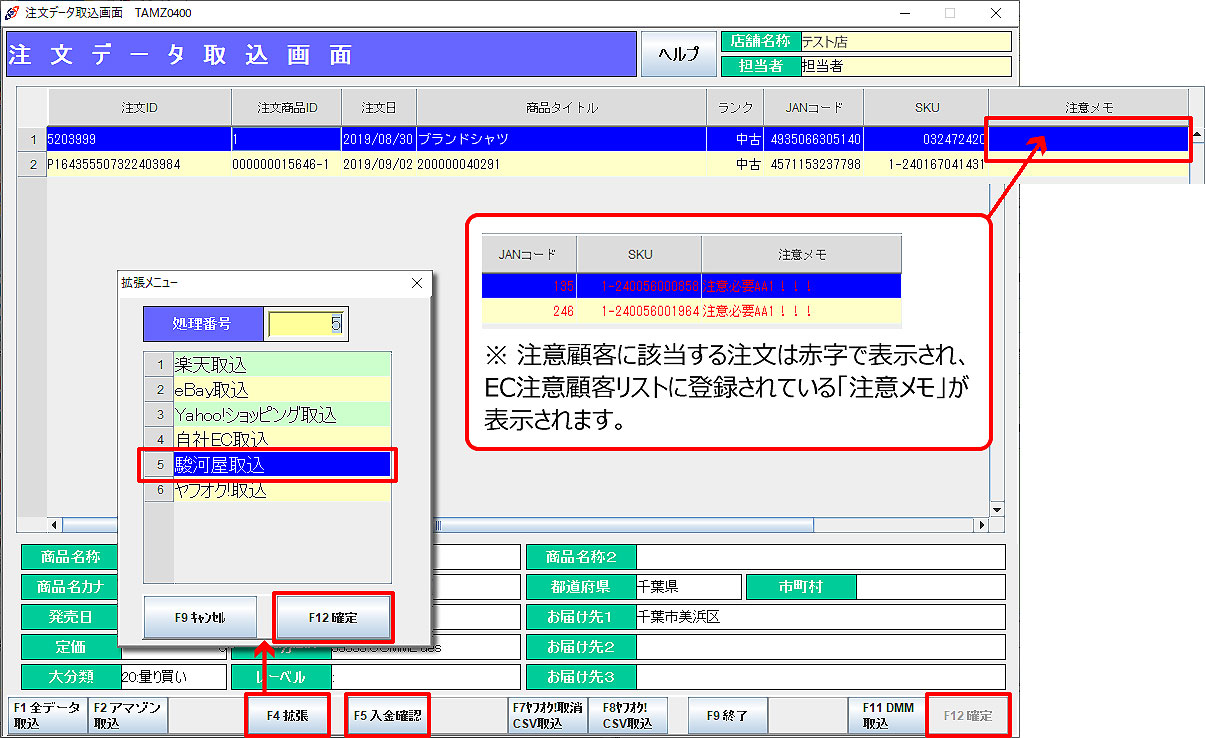Select 楽天取込 in the extension menu
This screenshot has width=1205, height=738.
[x=281, y=365]
